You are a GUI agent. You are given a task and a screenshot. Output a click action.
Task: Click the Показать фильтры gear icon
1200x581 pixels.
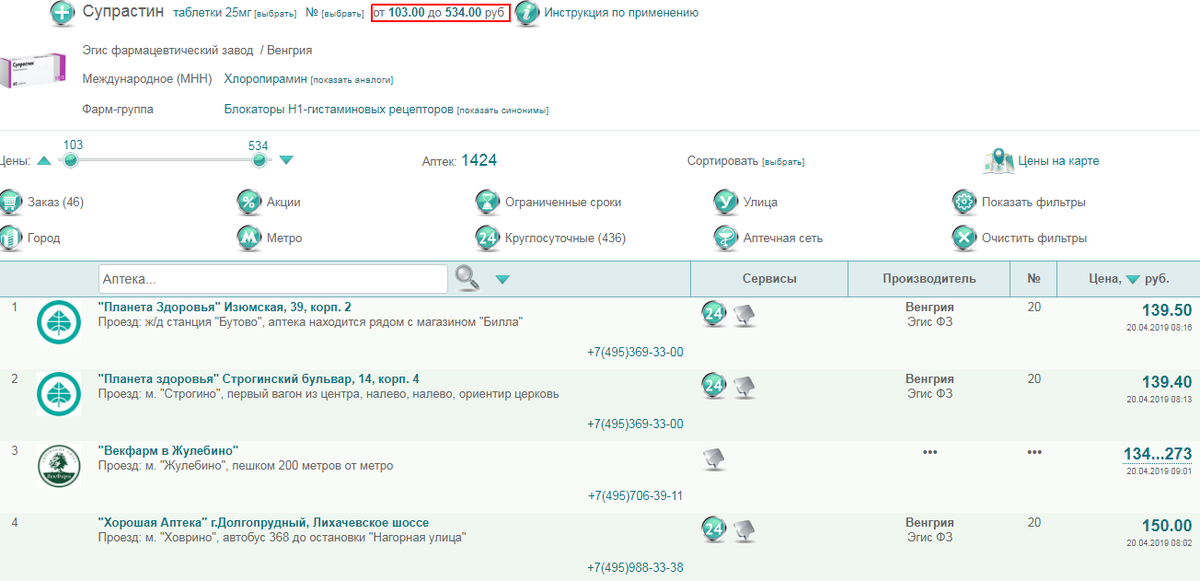(x=964, y=202)
